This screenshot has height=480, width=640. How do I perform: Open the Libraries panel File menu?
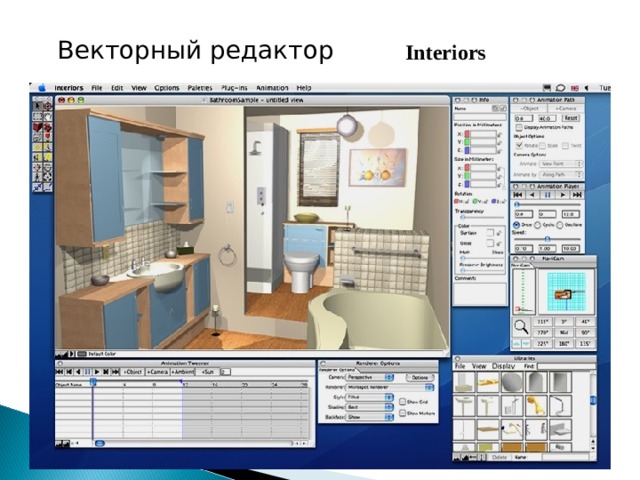pos(460,367)
